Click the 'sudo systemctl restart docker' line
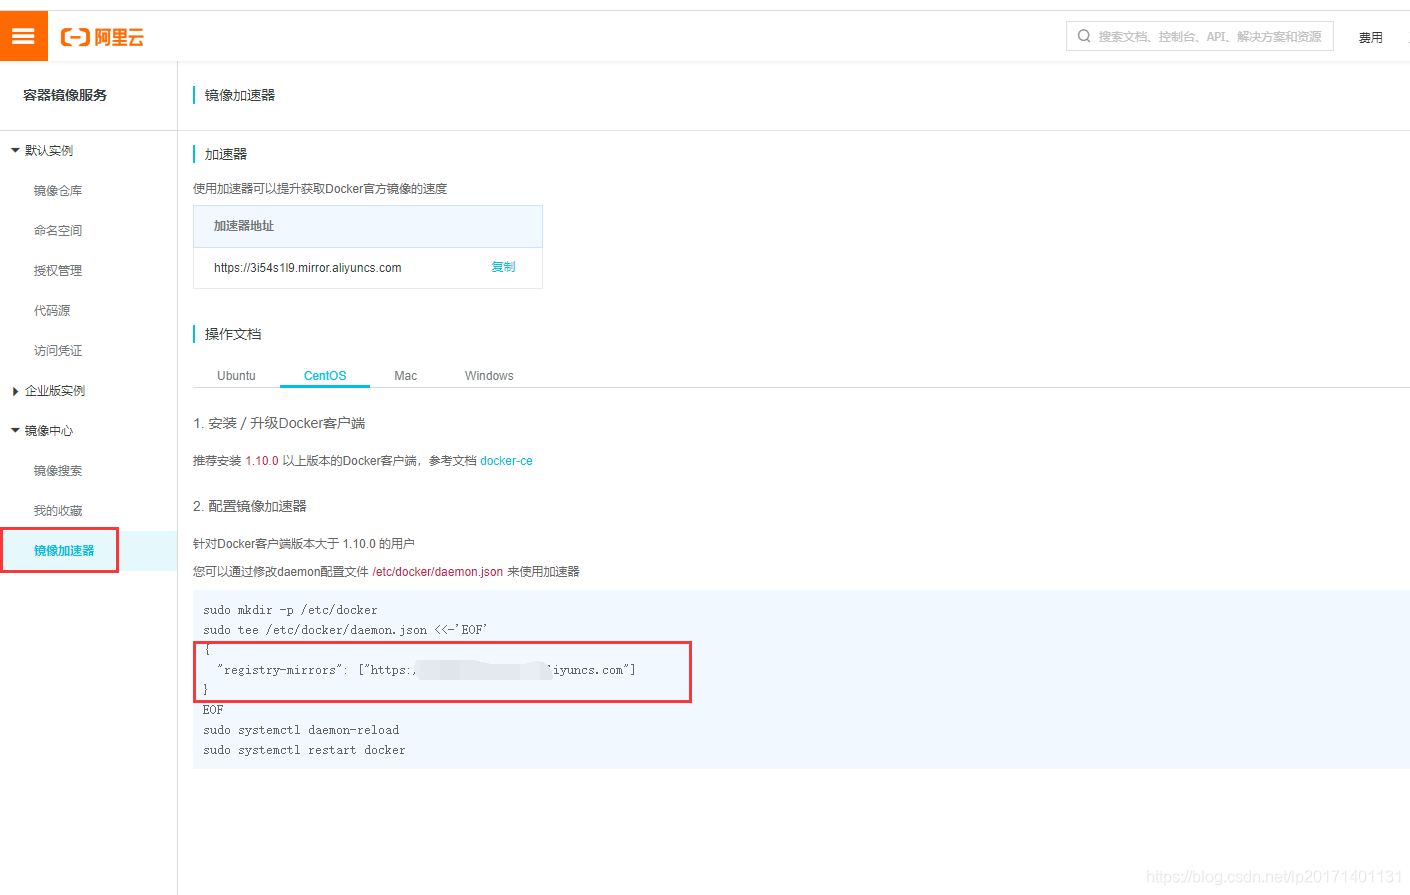This screenshot has height=895, width=1410. tap(304, 750)
